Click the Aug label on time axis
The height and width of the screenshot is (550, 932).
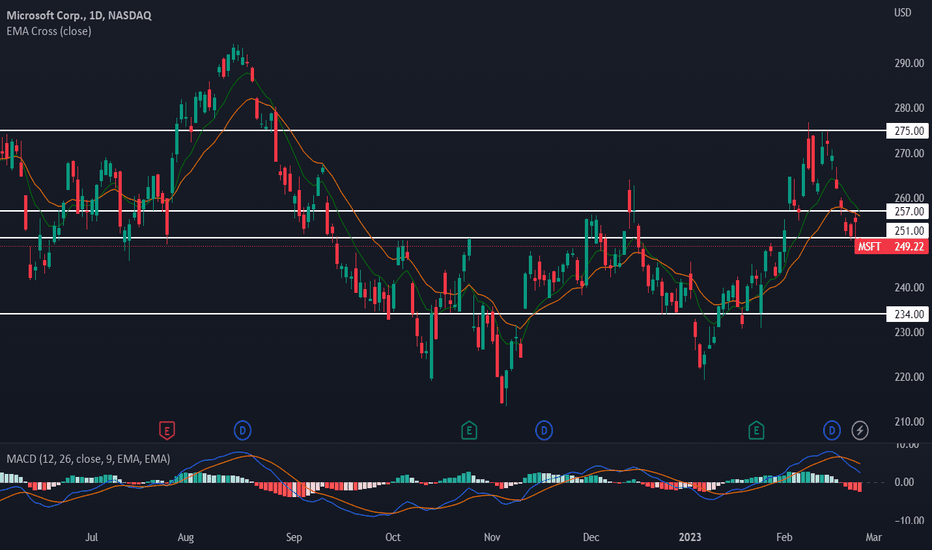pyautogui.click(x=185, y=537)
